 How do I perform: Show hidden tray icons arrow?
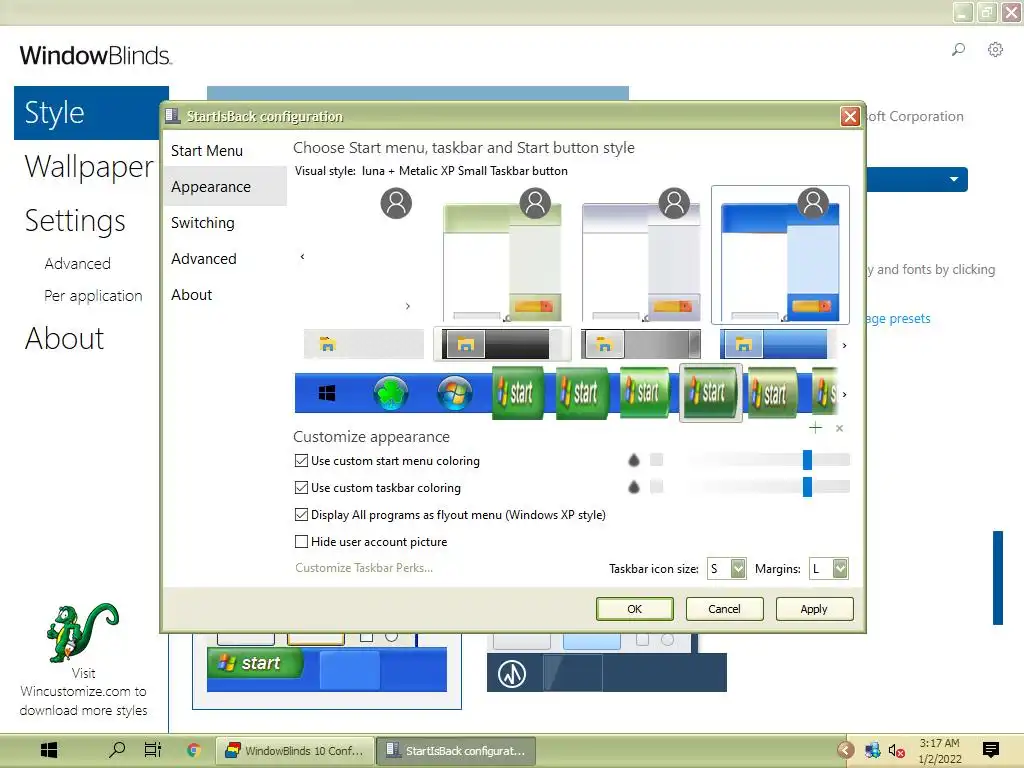pos(846,750)
